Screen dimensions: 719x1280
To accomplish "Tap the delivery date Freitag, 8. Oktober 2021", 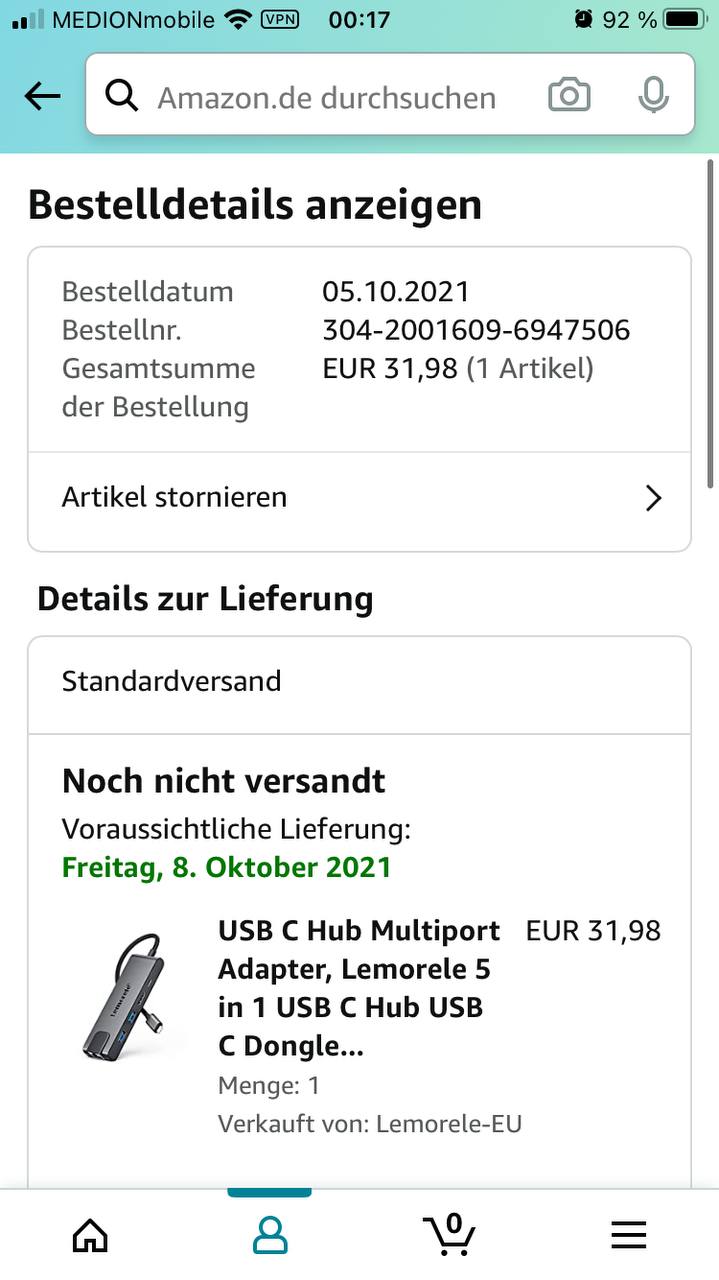I will pos(226,867).
